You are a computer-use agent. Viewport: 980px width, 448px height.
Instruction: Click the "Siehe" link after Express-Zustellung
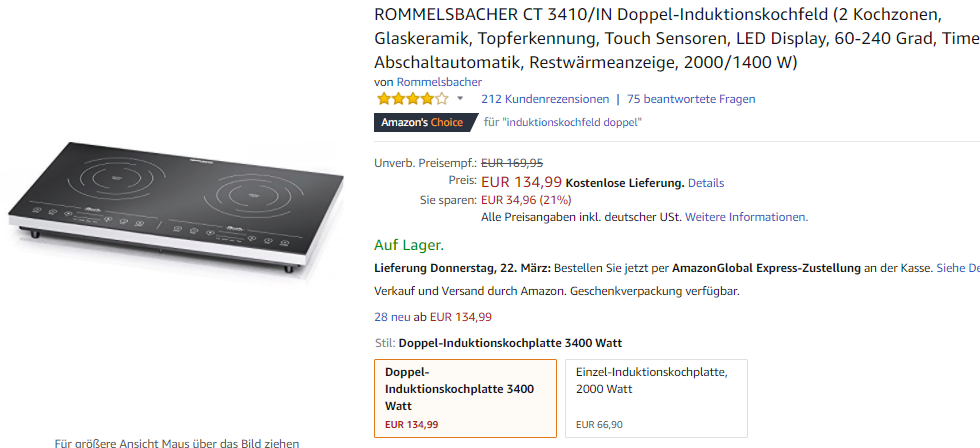[x=958, y=268]
